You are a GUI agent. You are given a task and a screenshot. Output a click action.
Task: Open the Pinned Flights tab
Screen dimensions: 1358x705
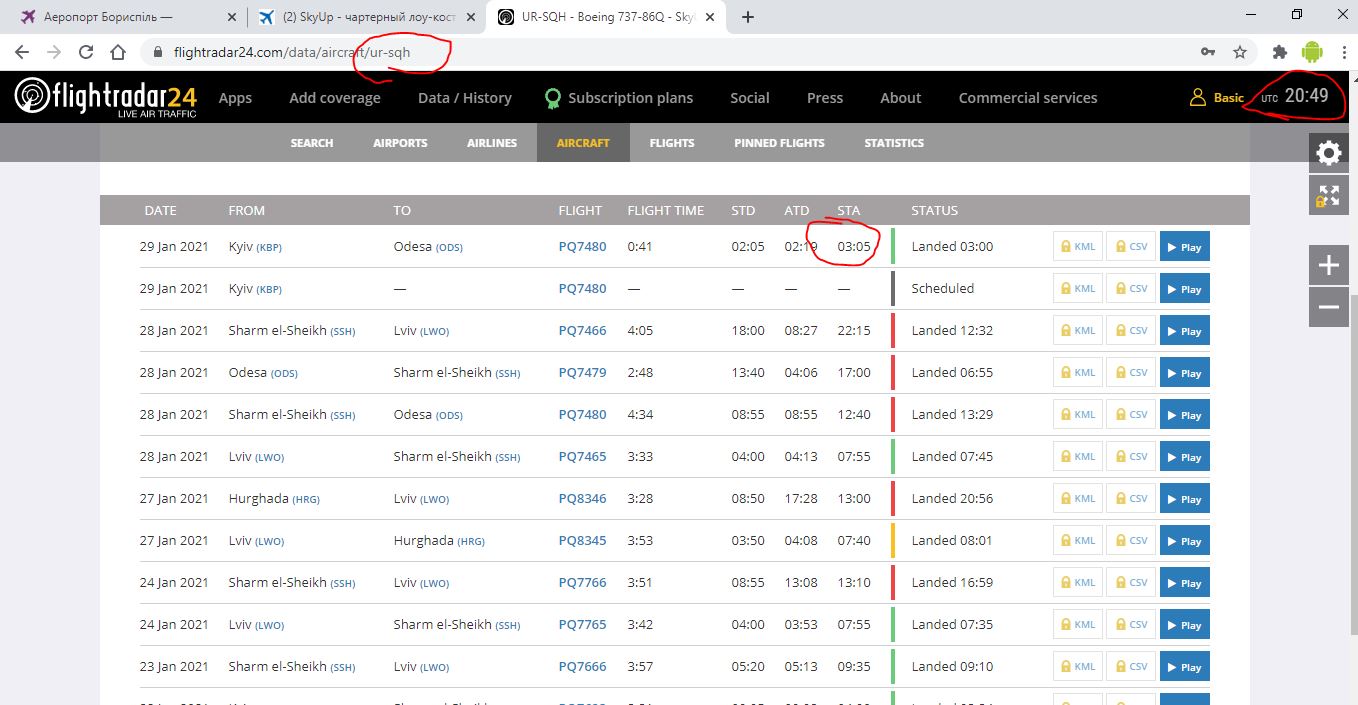coord(779,143)
